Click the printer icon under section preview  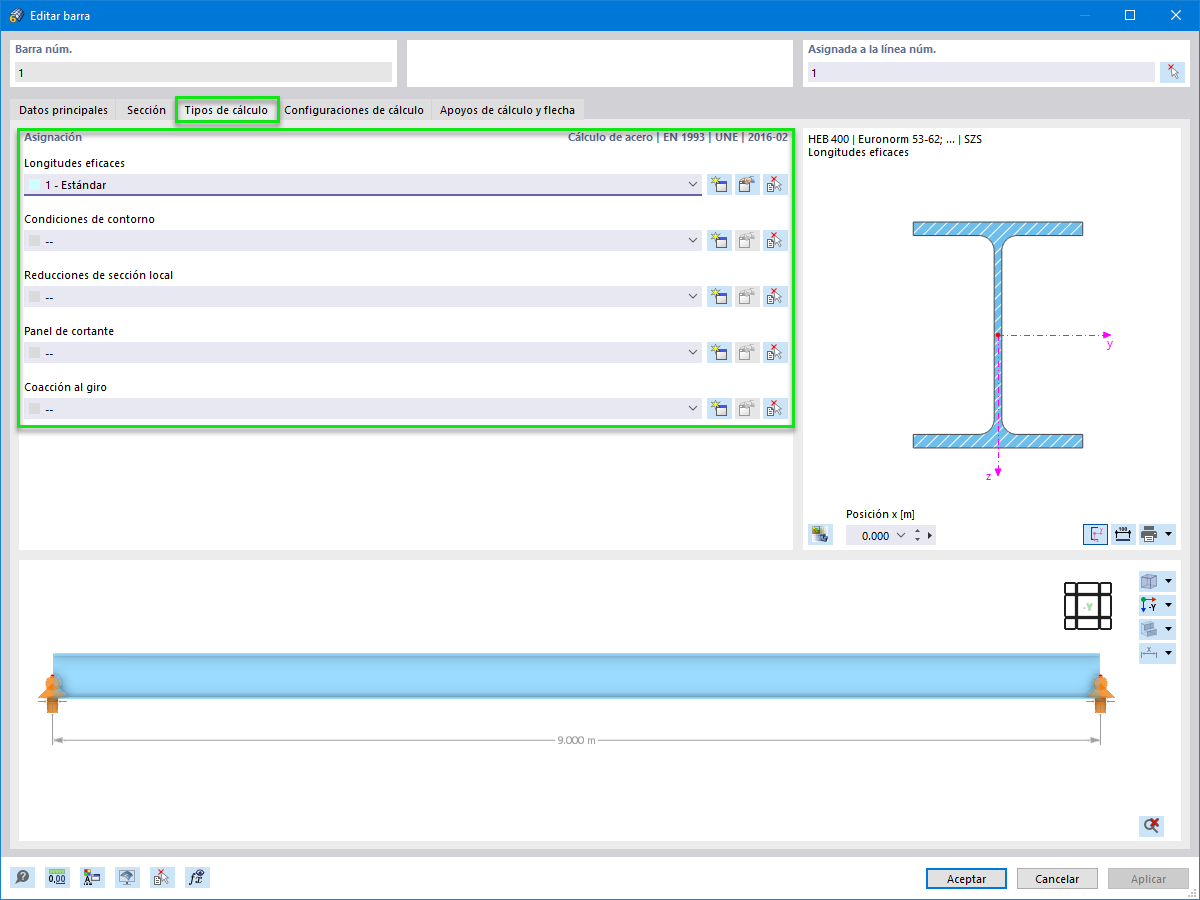[x=1149, y=534]
